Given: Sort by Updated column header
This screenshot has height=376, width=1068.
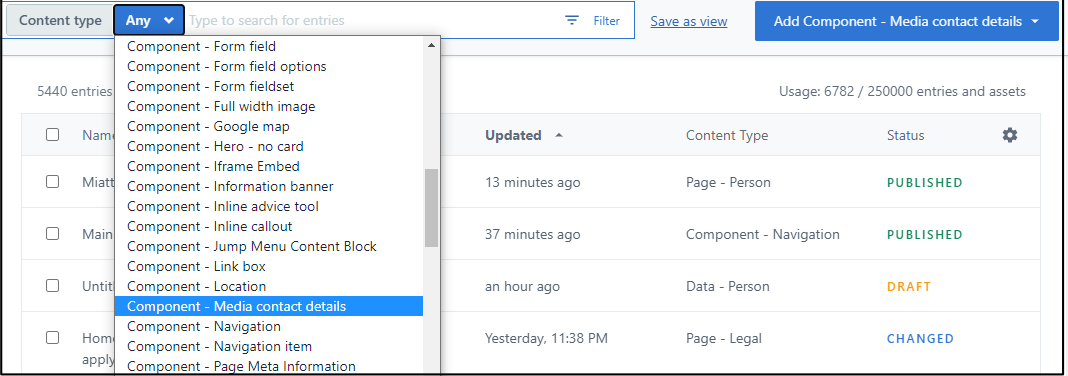Looking at the screenshot, I should pos(513,135).
